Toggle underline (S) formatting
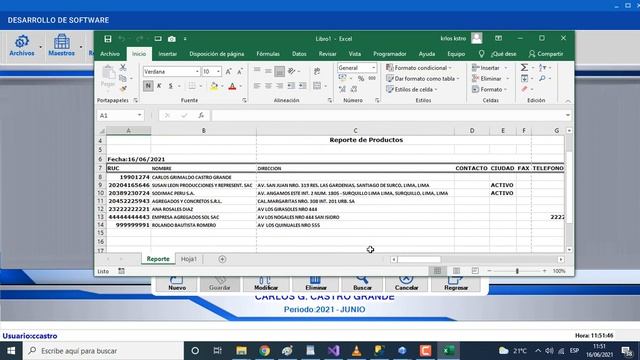Image resolution: width=640 pixels, height=360 pixels. pos(171,86)
